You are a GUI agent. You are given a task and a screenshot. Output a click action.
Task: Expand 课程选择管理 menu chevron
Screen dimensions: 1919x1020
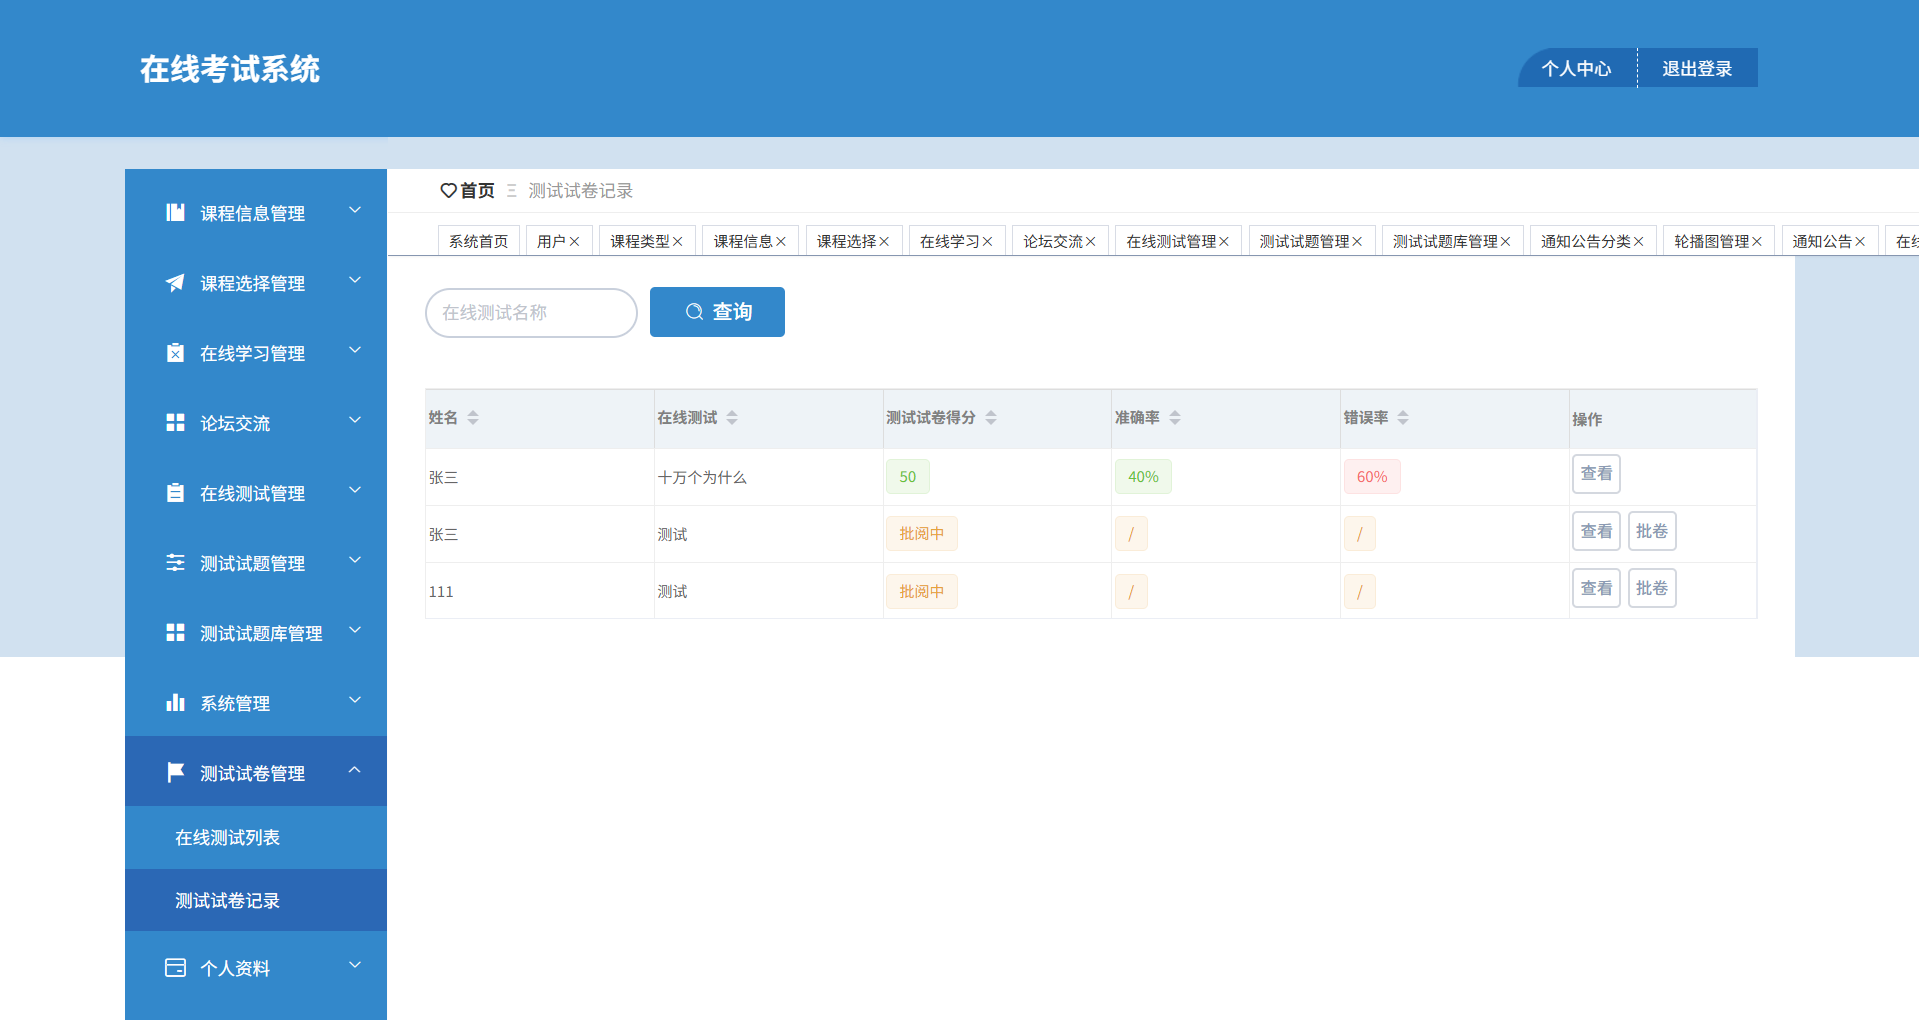click(355, 280)
